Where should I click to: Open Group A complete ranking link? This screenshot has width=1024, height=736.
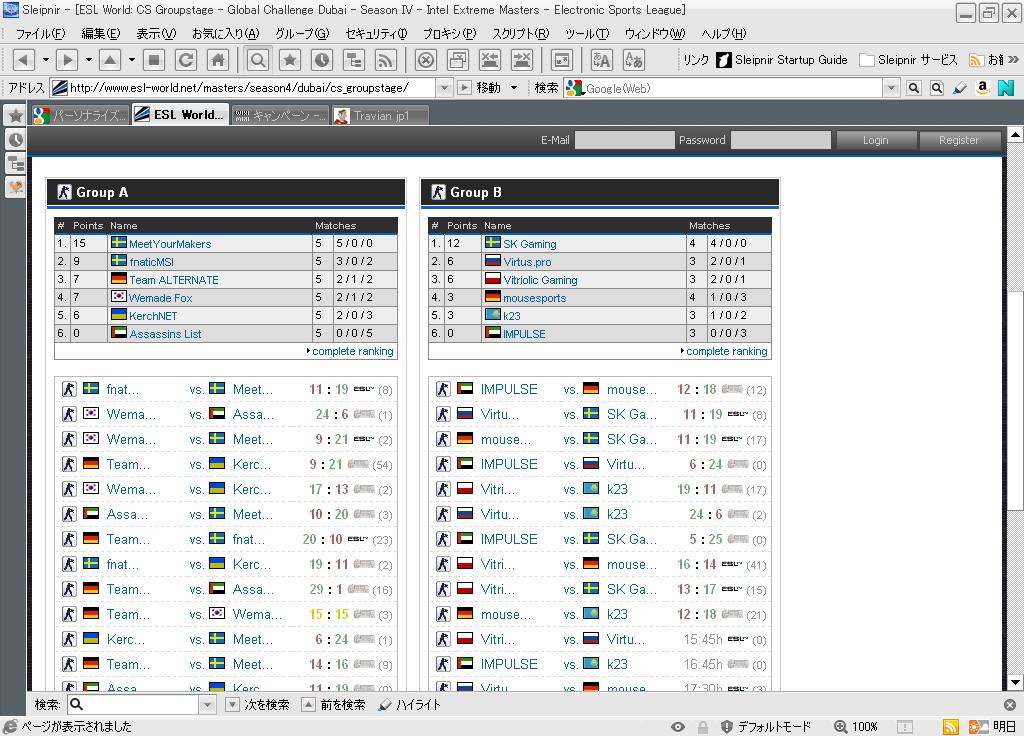(x=353, y=351)
